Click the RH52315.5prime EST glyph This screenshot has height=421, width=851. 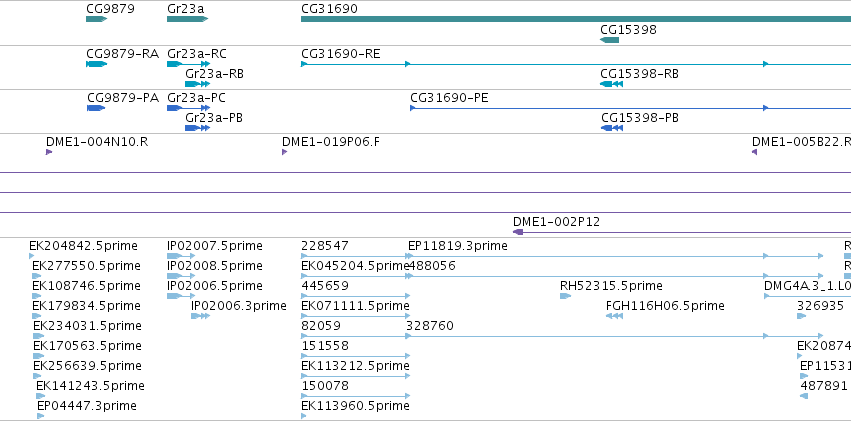point(565,296)
